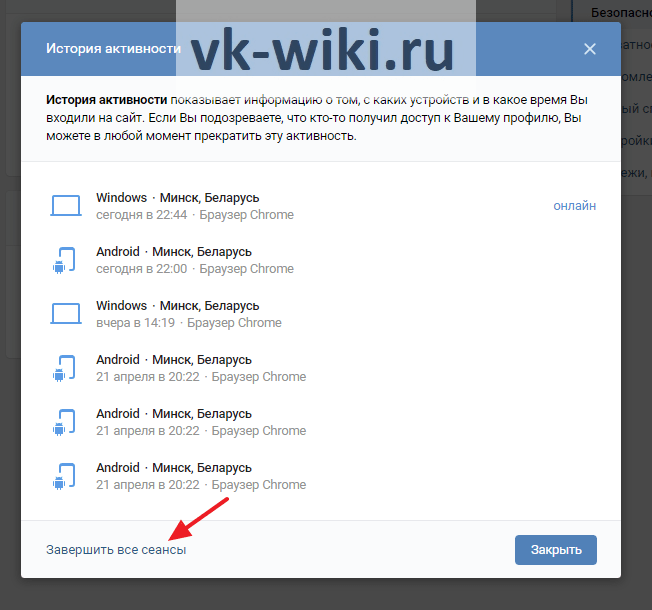Click Браузер Chrome text in first session
Screen dimensions: 652x610
click(x=246, y=215)
